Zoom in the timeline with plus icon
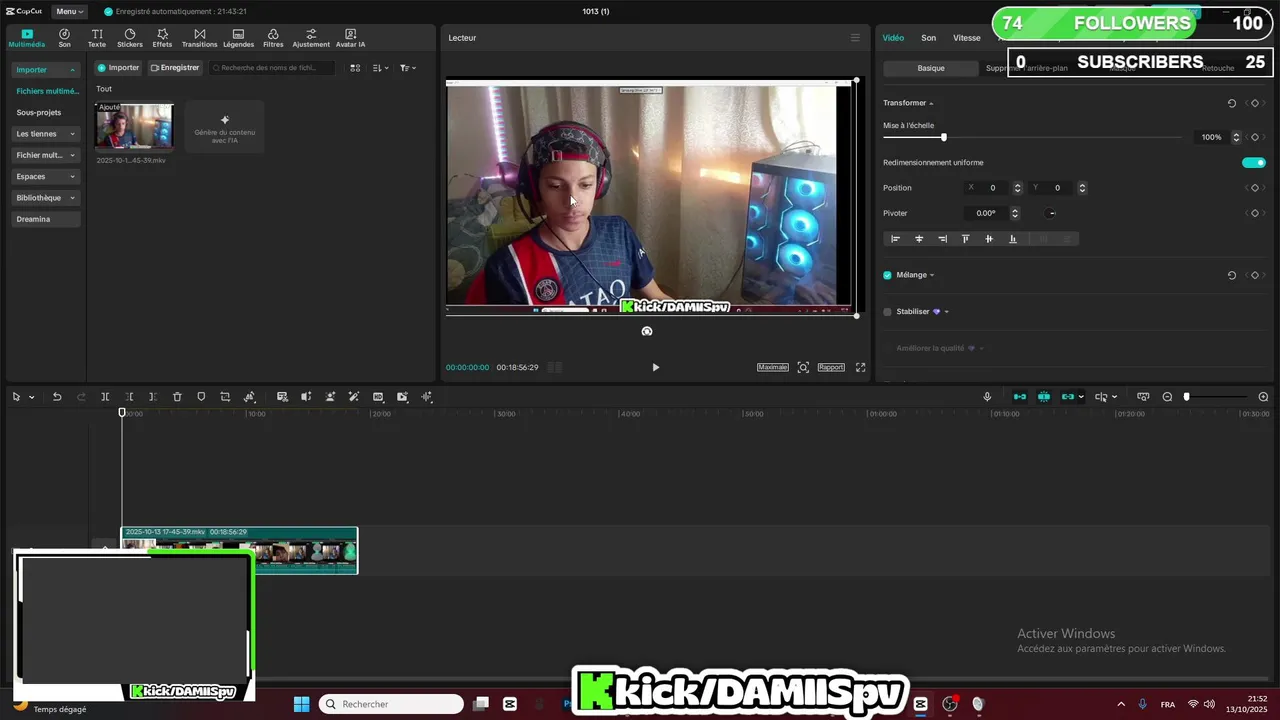Viewport: 1280px width, 720px height. coord(1263,397)
